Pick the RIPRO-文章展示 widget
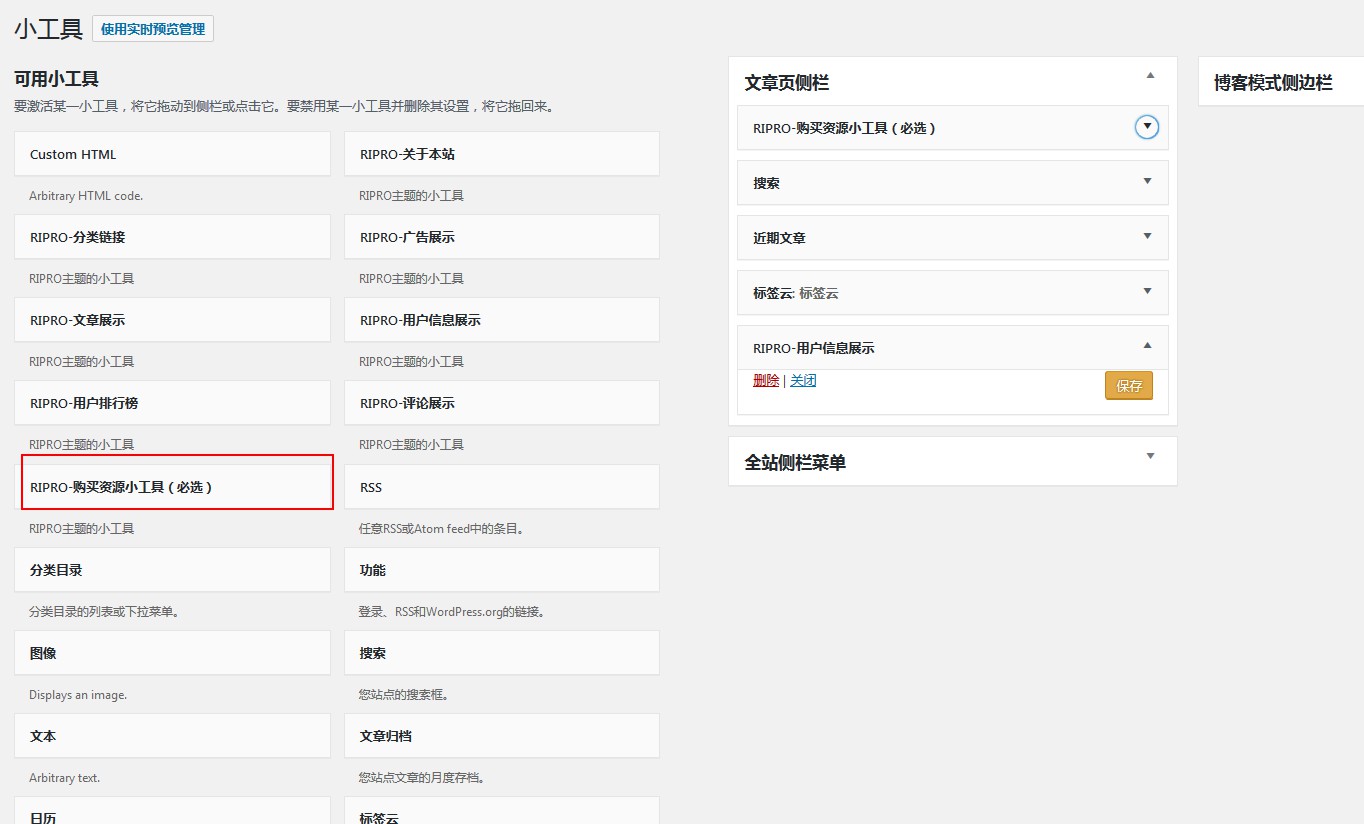 pyautogui.click(x=172, y=320)
